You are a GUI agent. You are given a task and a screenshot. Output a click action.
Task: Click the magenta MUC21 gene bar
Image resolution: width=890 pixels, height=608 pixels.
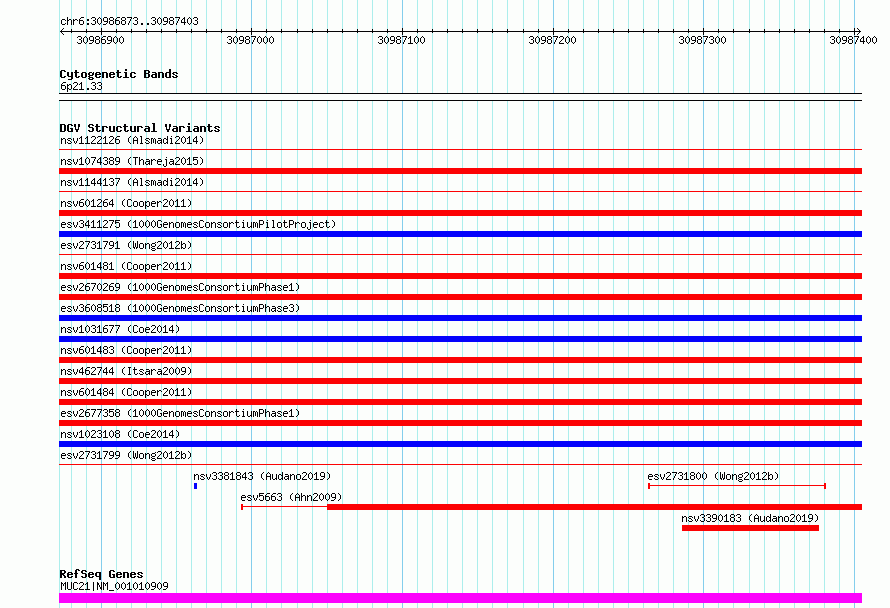click(x=460, y=598)
